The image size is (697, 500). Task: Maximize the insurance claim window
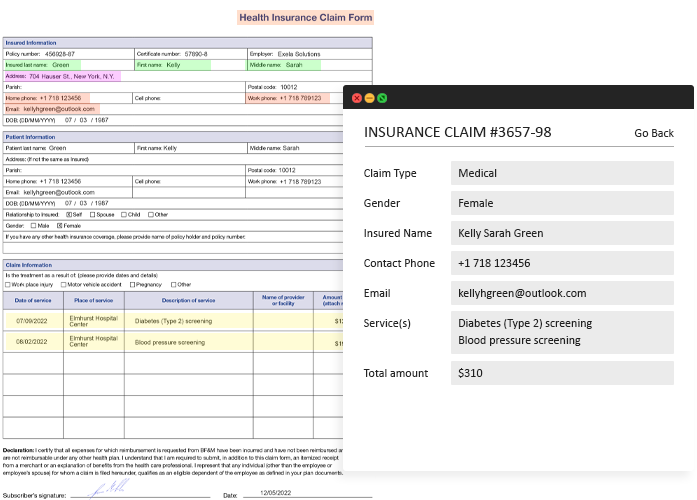coord(382,98)
